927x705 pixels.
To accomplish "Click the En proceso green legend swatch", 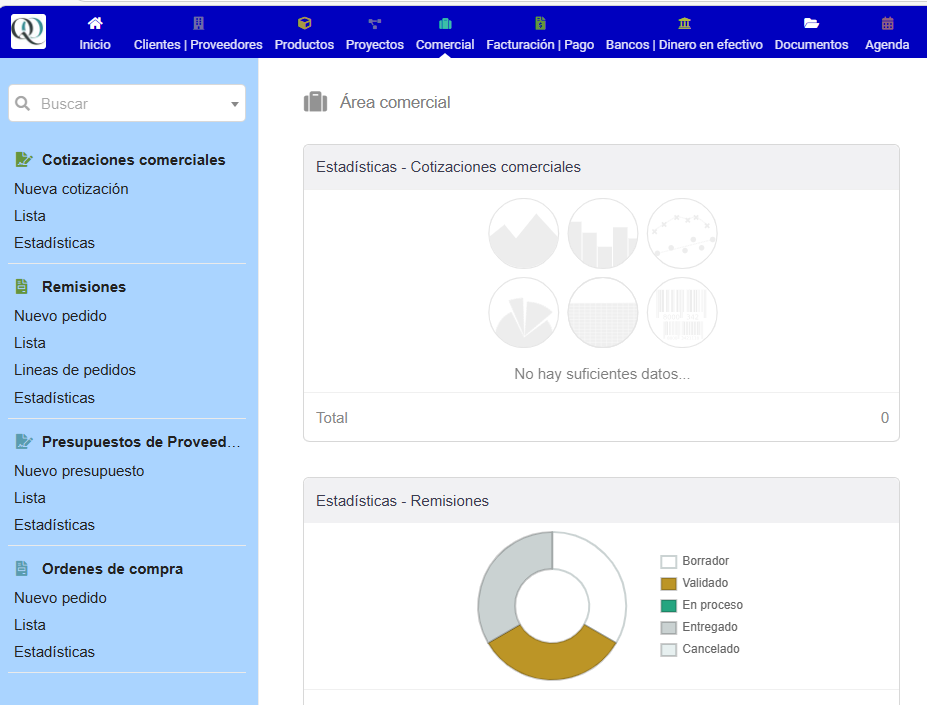I will 669,605.
